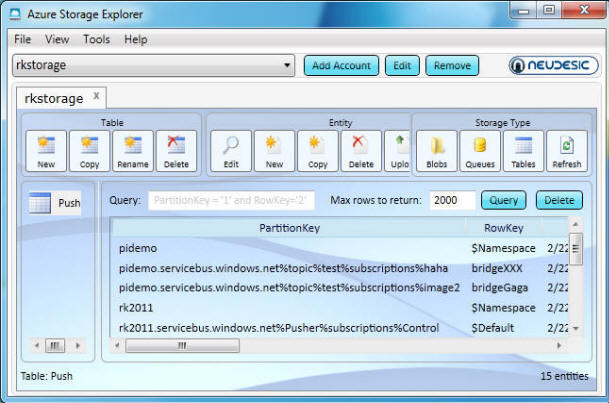Click the Add Account button
609x403 pixels.
341,66
